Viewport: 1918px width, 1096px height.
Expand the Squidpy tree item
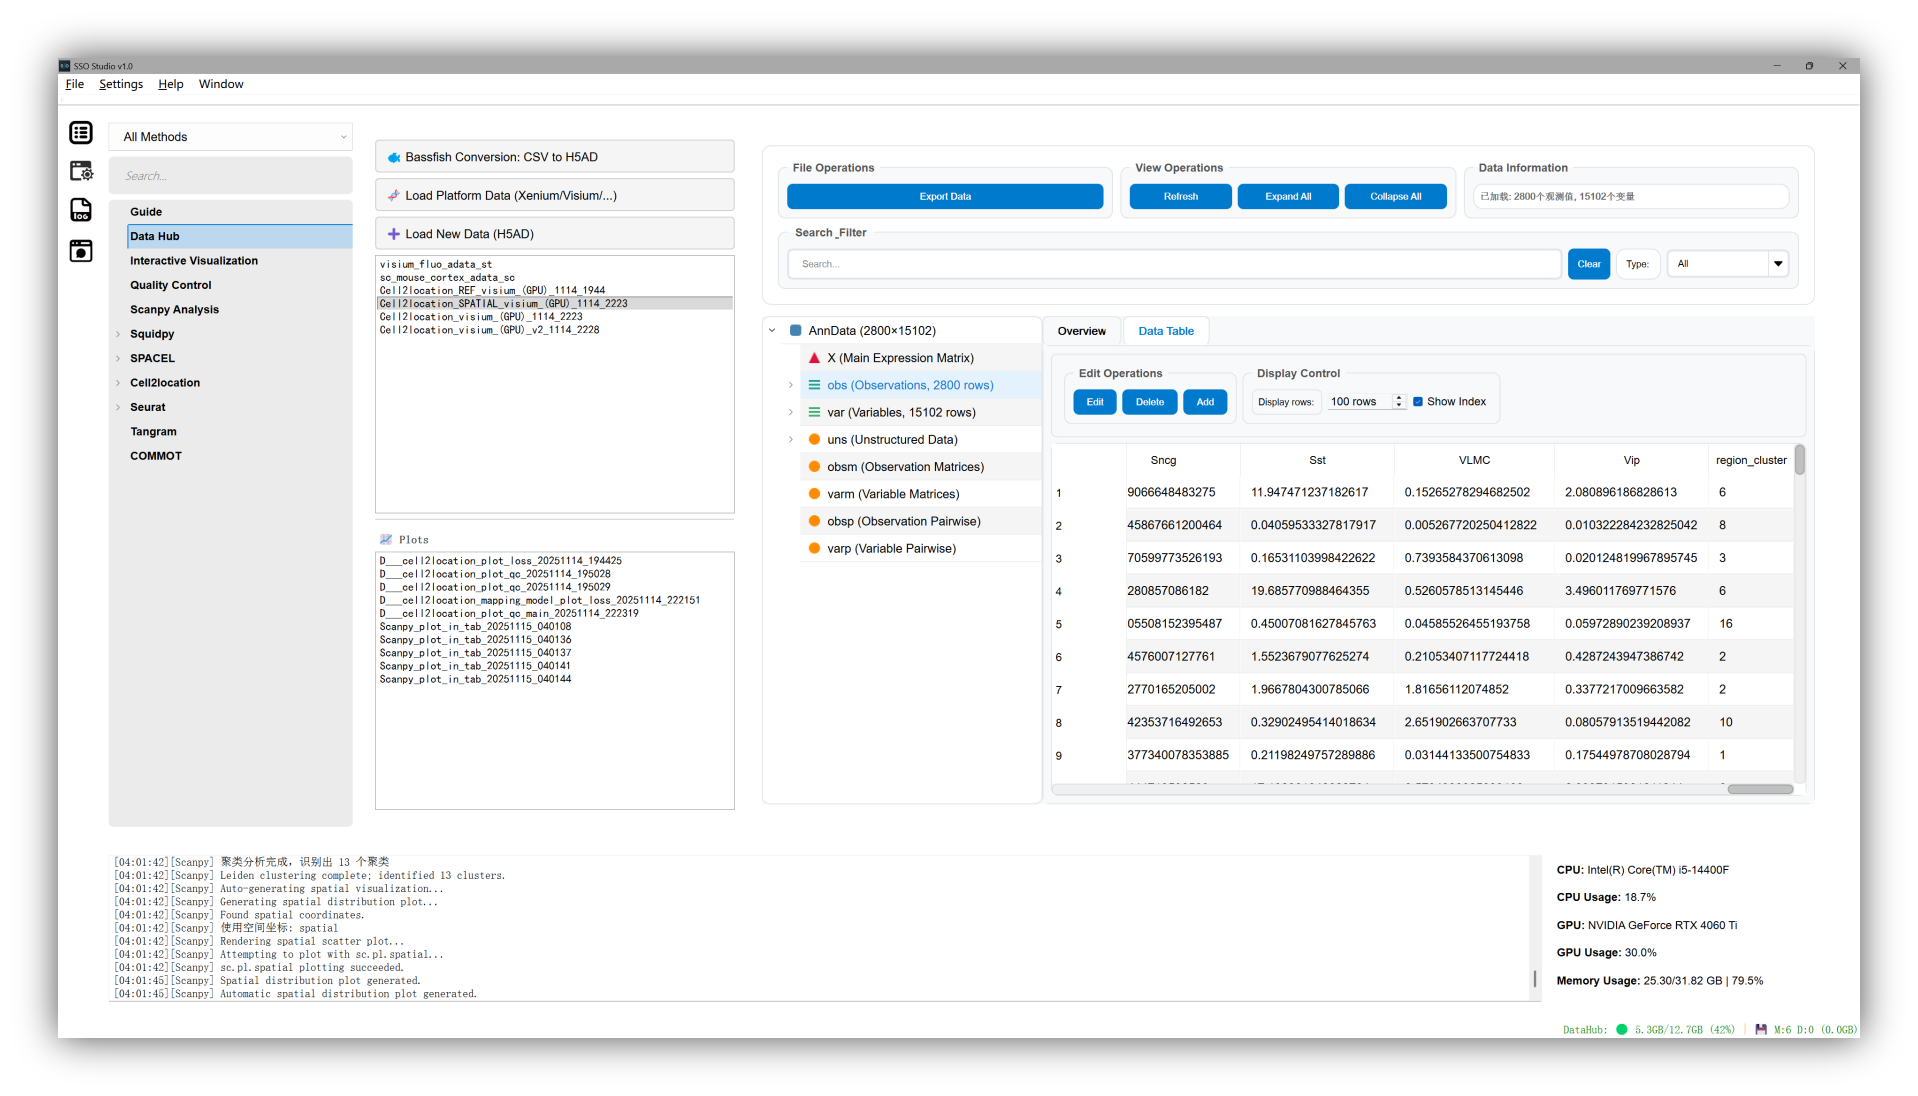click(118, 334)
